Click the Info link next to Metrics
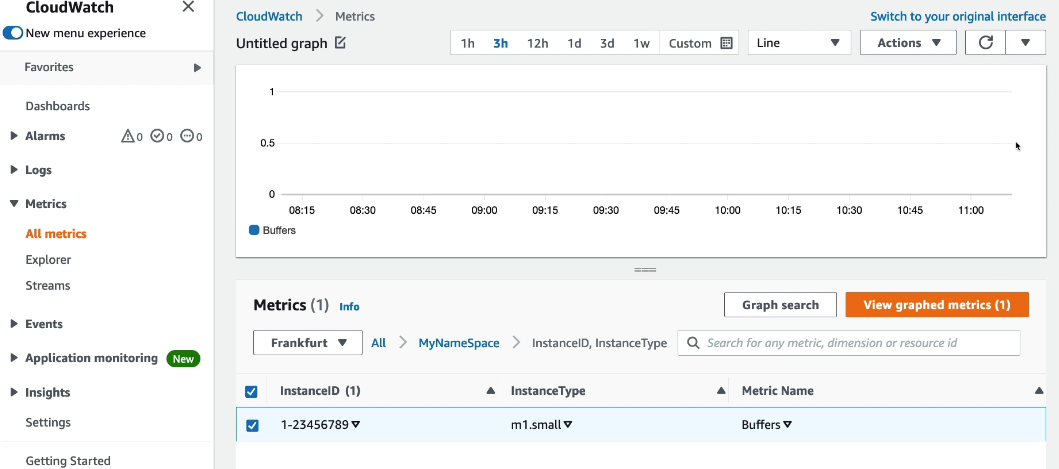 coord(349,306)
